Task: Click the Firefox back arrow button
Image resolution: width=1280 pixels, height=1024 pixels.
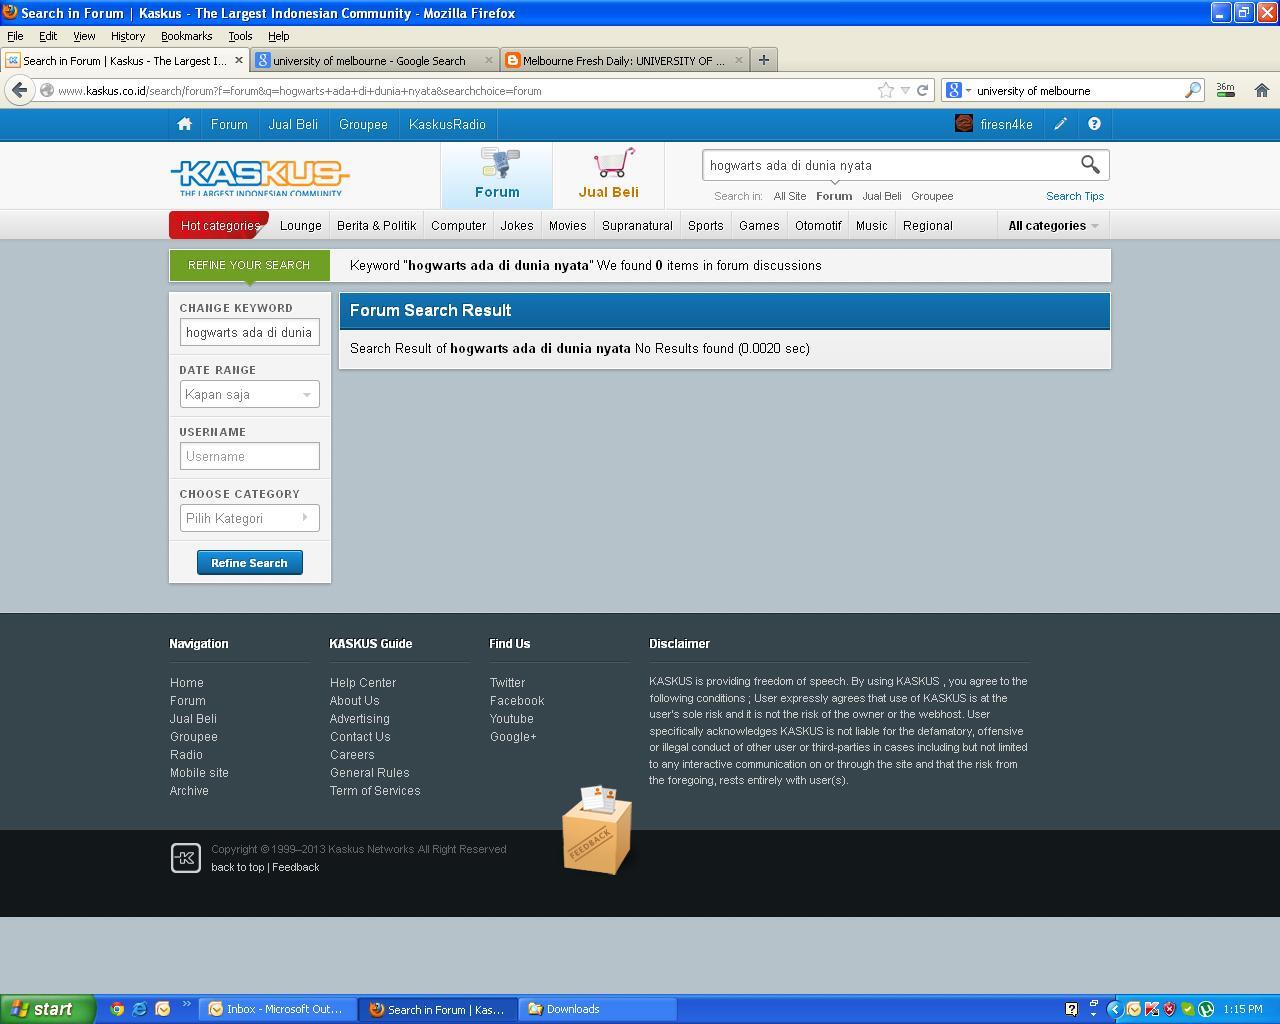Action: 19,90
